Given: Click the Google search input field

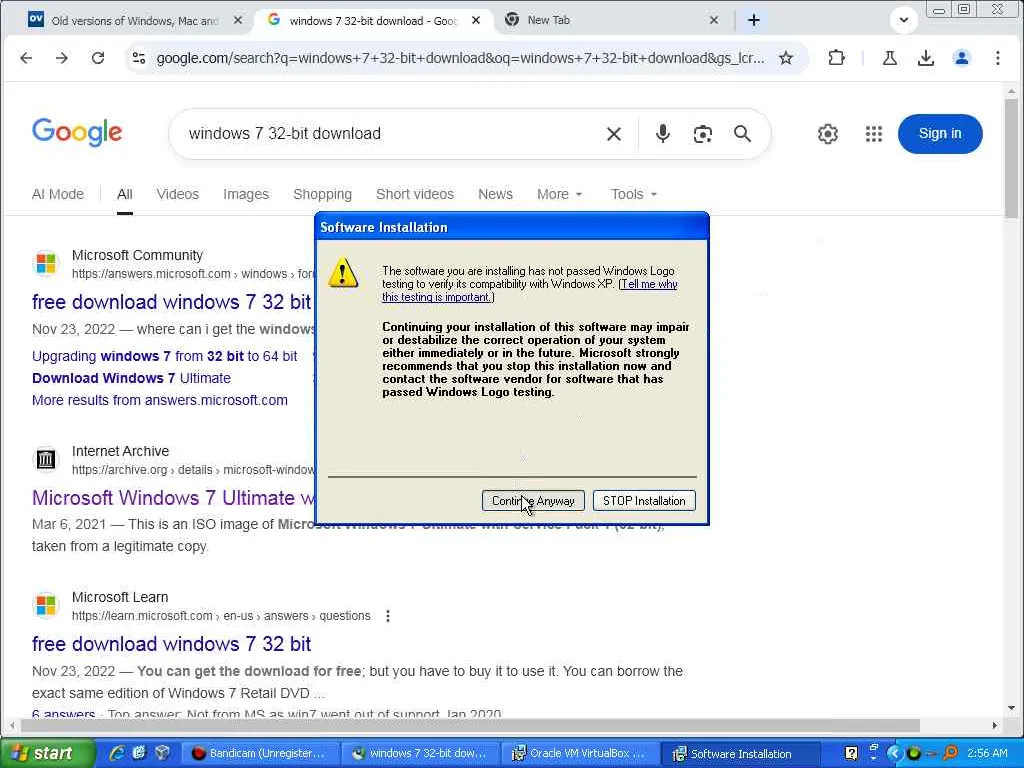Looking at the screenshot, I should [392, 134].
